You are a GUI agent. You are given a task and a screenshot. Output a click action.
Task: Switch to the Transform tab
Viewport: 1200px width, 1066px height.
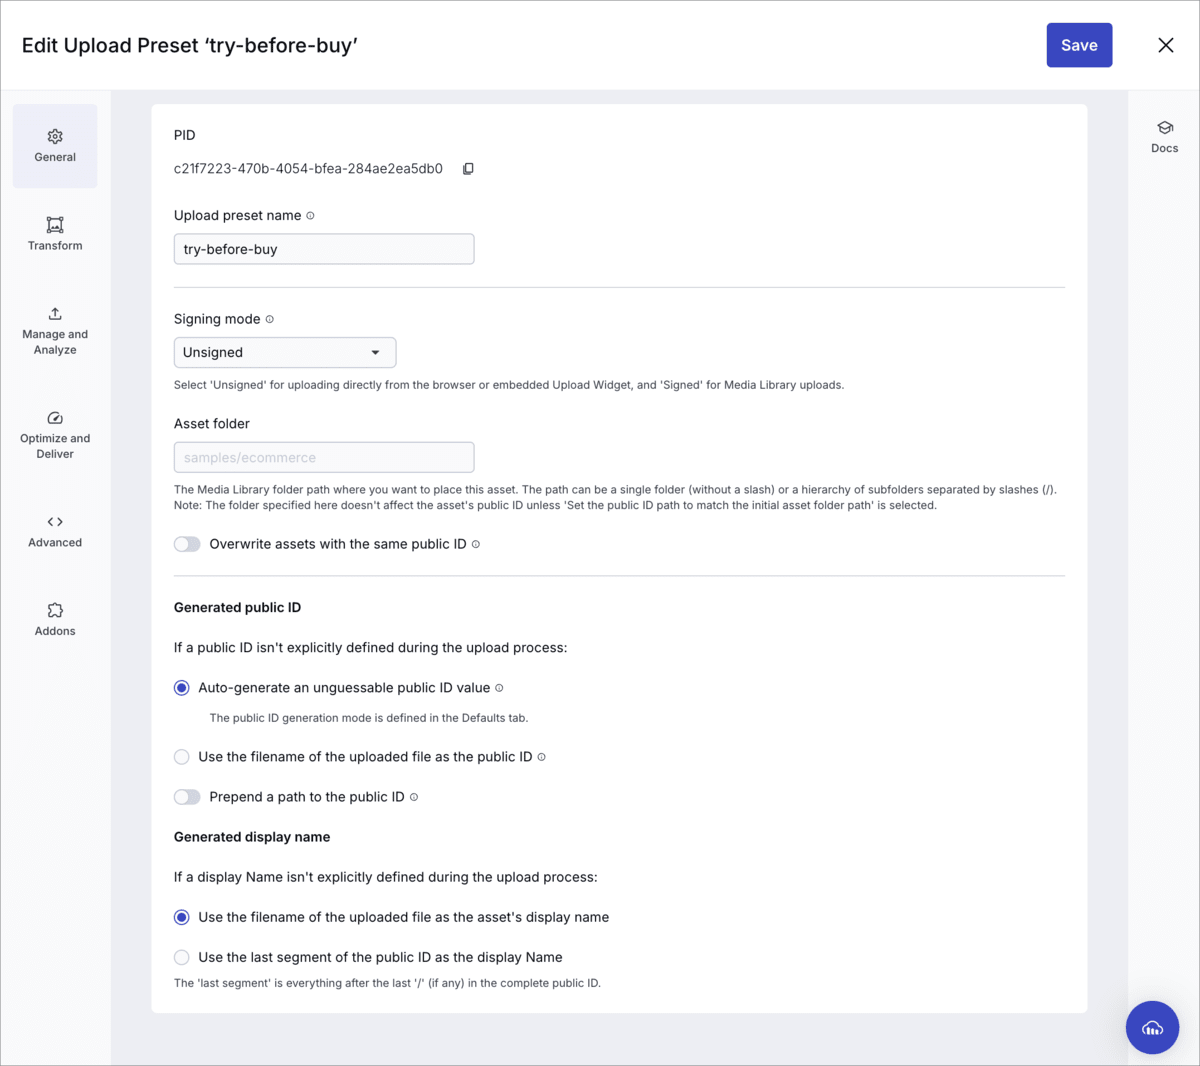(x=55, y=234)
